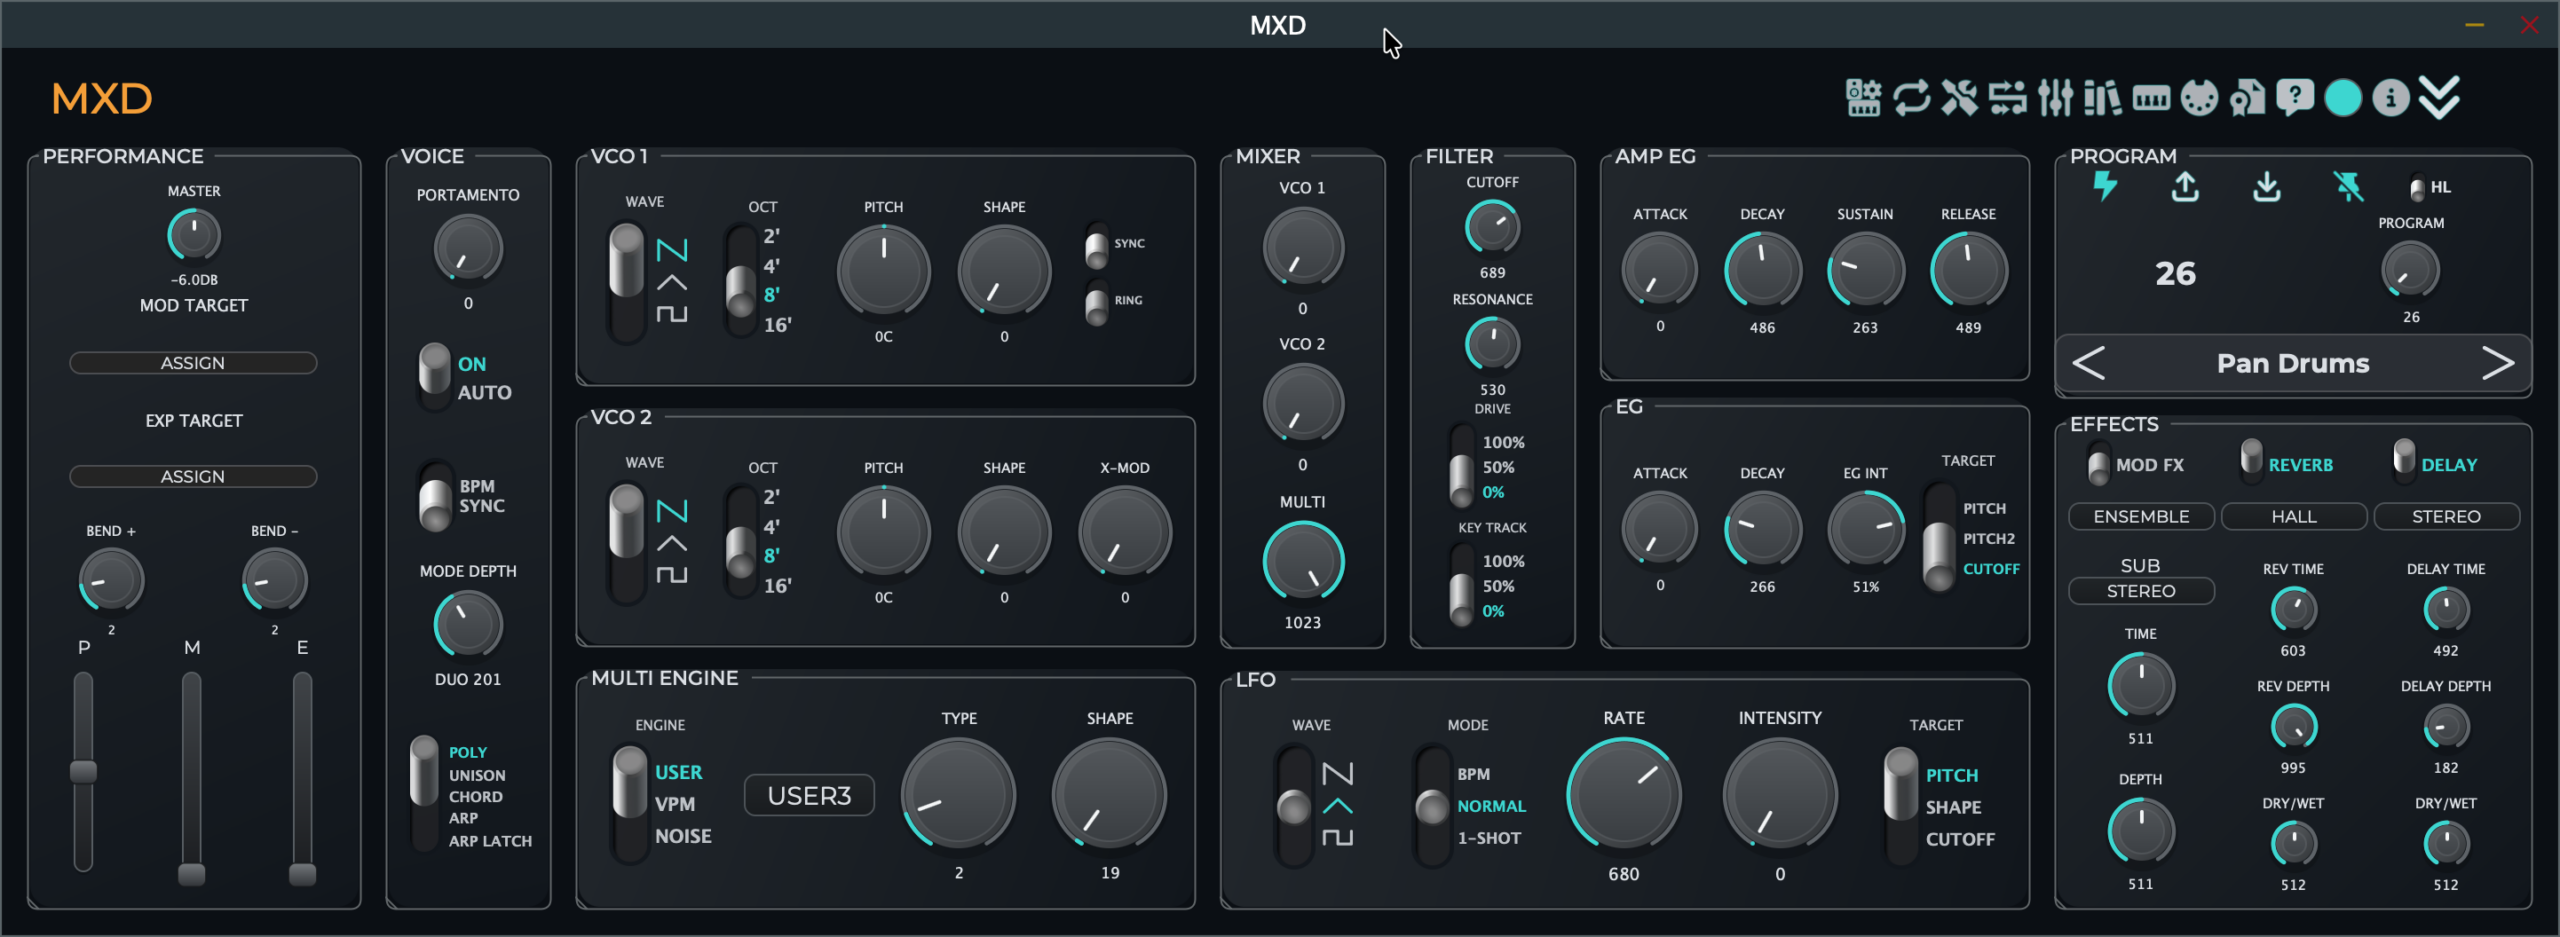
Task: Open the info circle icon
Action: point(2391,98)
